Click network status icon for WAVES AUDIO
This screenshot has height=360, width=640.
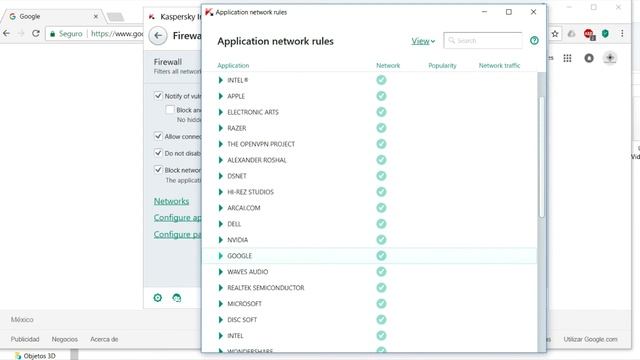(x=381, y=271)
